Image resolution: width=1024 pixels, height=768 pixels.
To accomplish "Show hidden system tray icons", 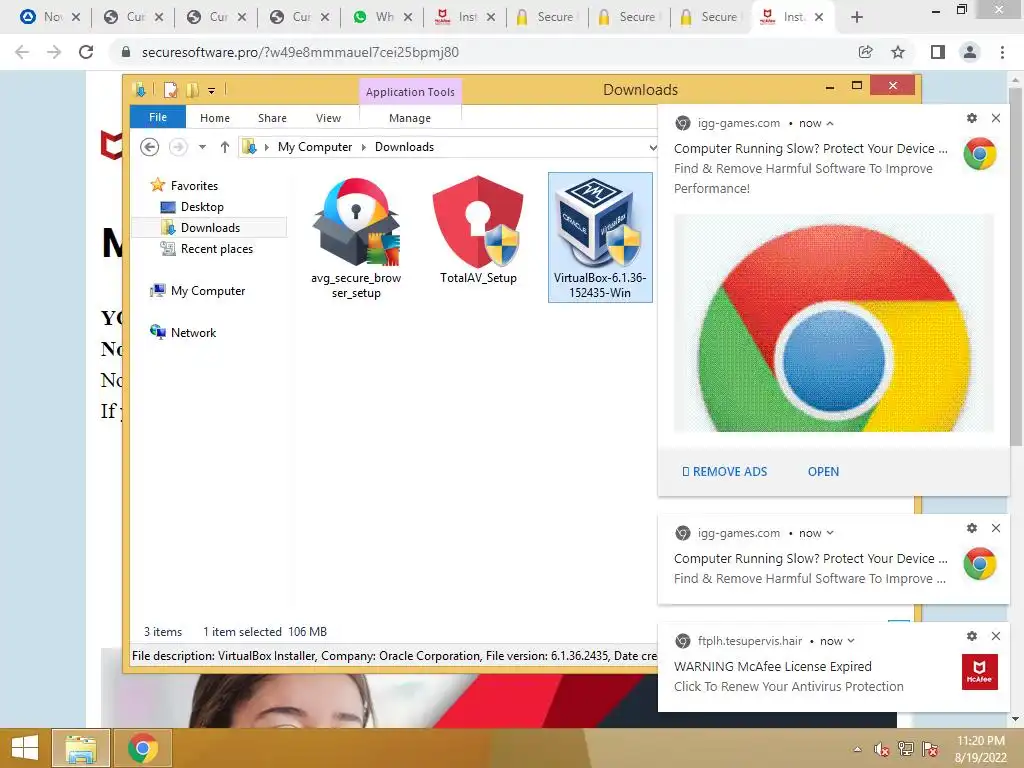I will (x=857, y=749).
